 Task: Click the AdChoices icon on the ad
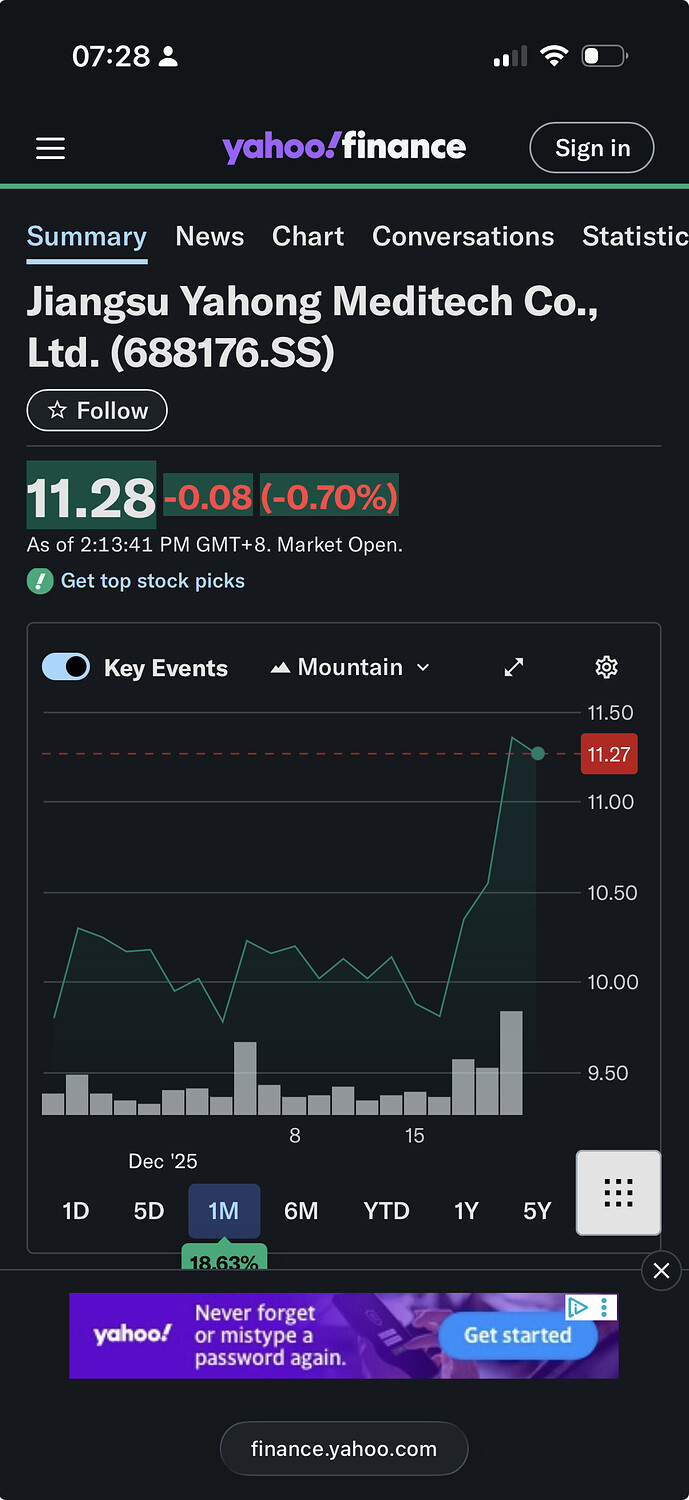coord(578,1307)
